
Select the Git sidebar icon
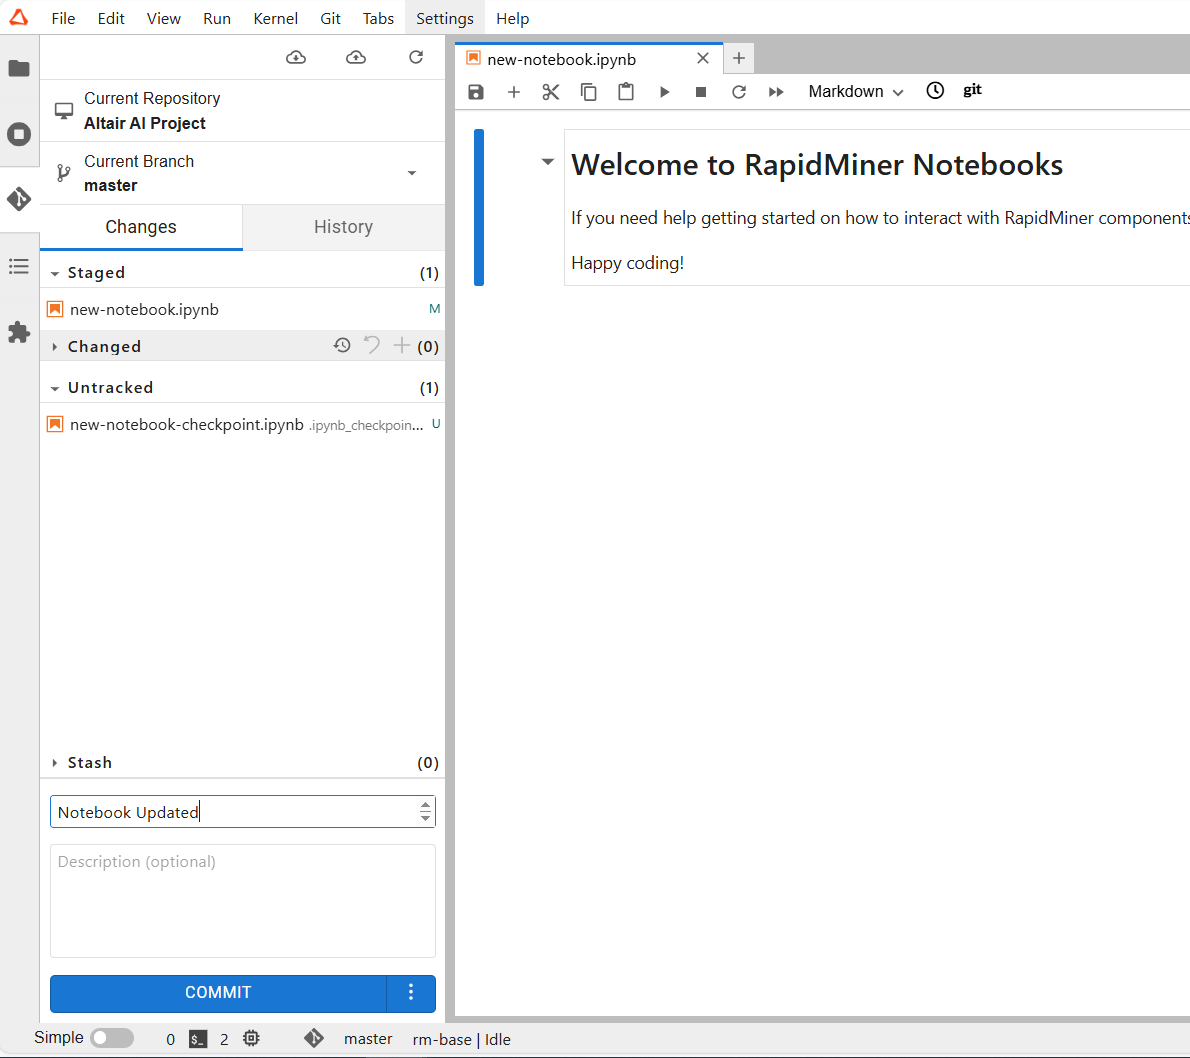tap(19, 200)
